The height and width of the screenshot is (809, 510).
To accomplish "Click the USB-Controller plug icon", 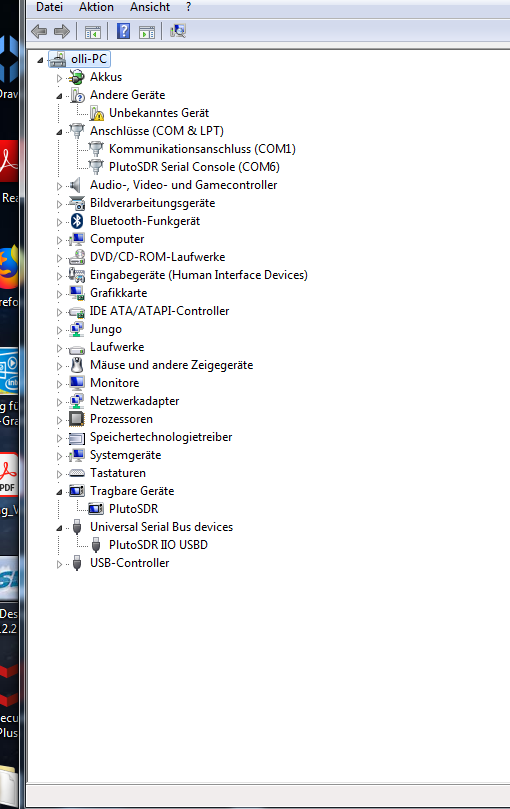I will [77, 563].
